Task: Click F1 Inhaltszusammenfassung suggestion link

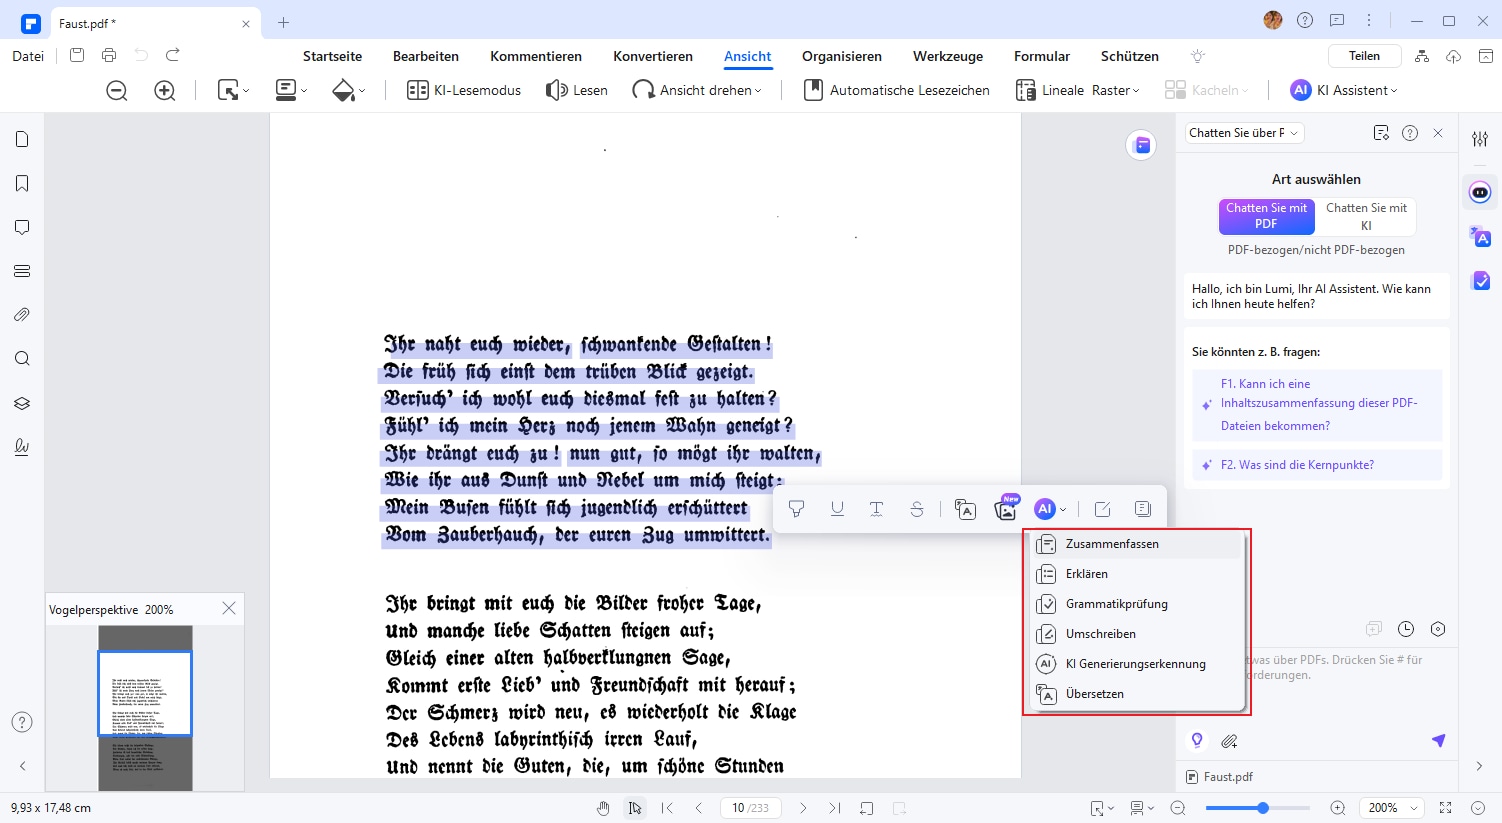Action: tap(1319, 405)
